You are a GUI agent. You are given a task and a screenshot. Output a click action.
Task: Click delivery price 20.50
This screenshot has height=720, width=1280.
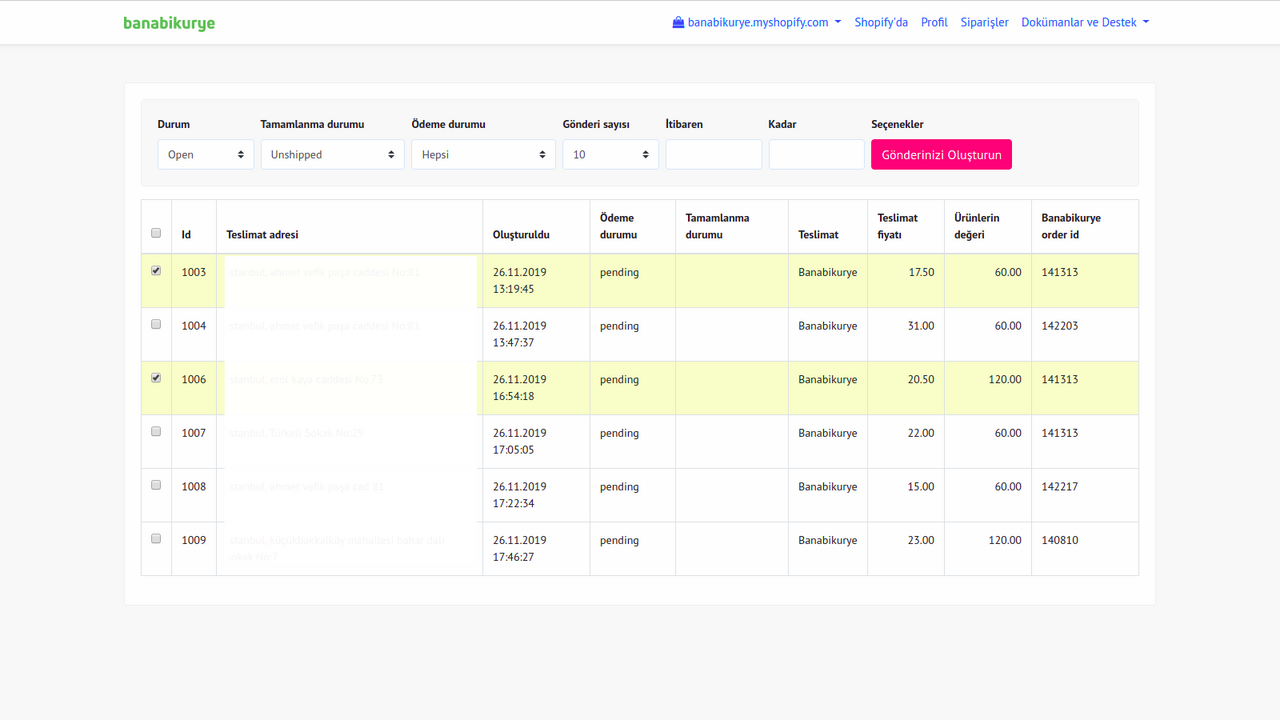[921, 380]
